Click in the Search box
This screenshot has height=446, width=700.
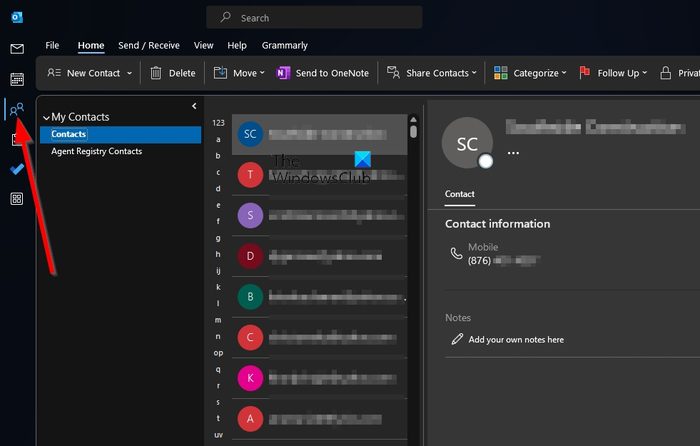(314, 17)
